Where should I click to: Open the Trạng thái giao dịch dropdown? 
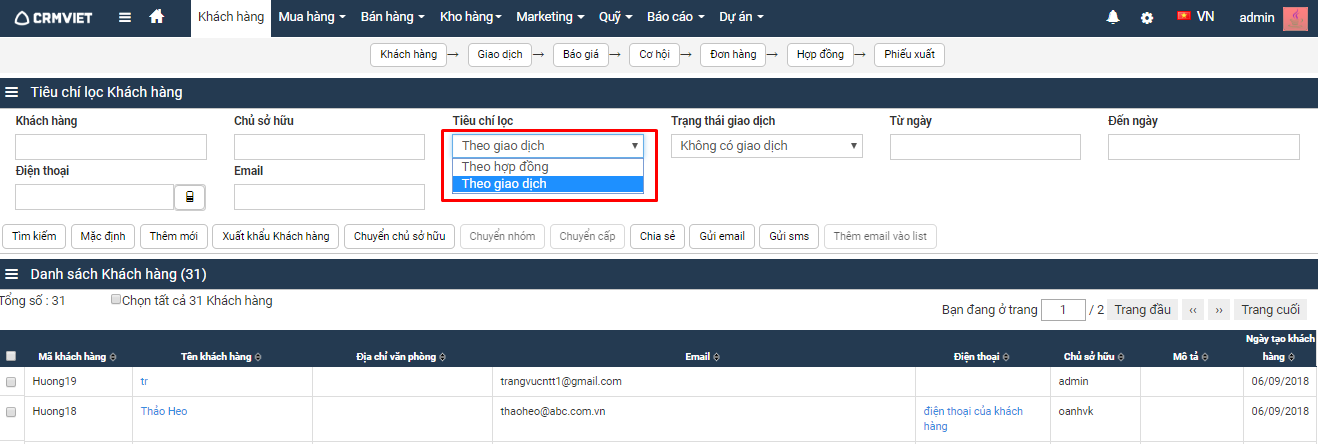point(766,146)
